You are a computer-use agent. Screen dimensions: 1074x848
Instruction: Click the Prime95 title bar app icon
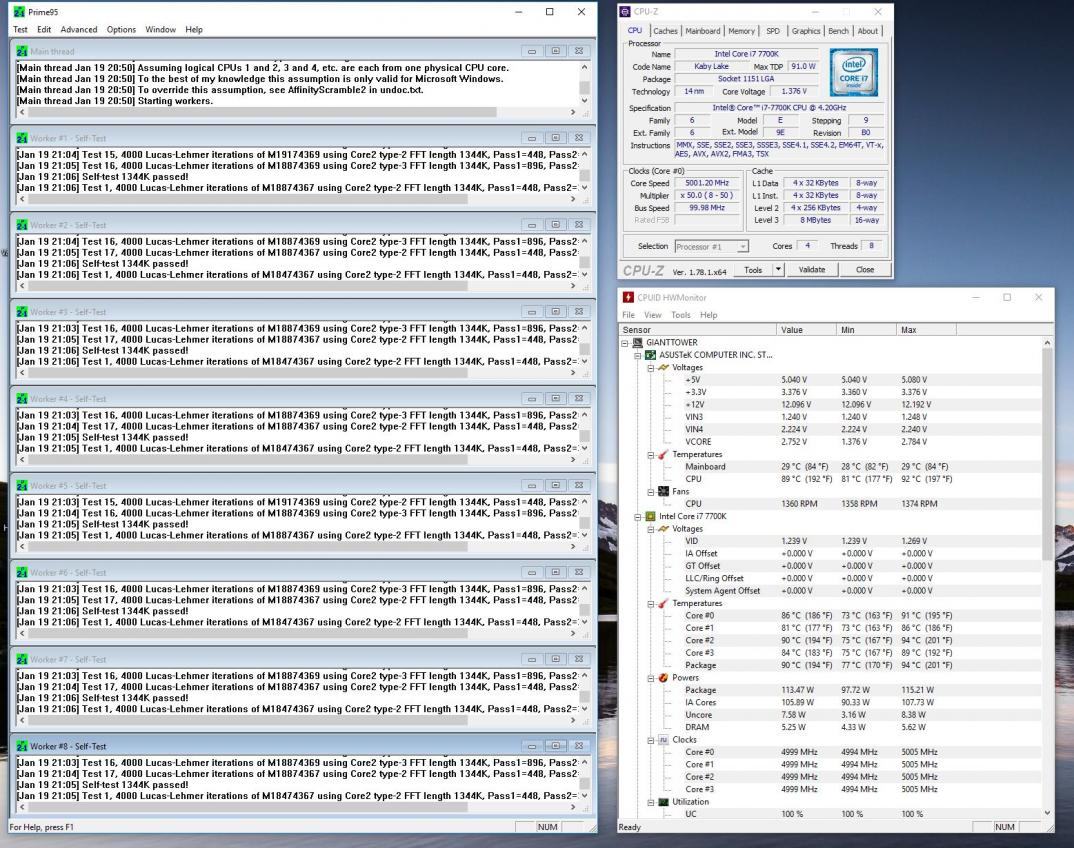tap(19, 12)
